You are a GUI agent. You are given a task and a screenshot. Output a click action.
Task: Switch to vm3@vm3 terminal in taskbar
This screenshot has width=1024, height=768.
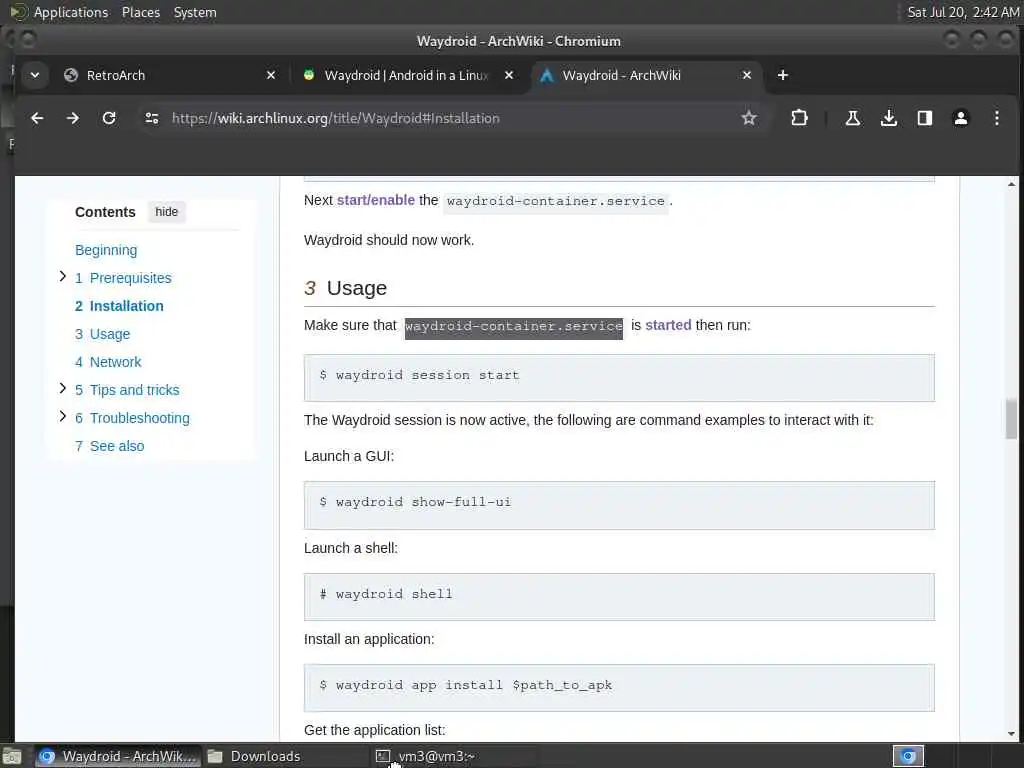[x=455, y=756]
